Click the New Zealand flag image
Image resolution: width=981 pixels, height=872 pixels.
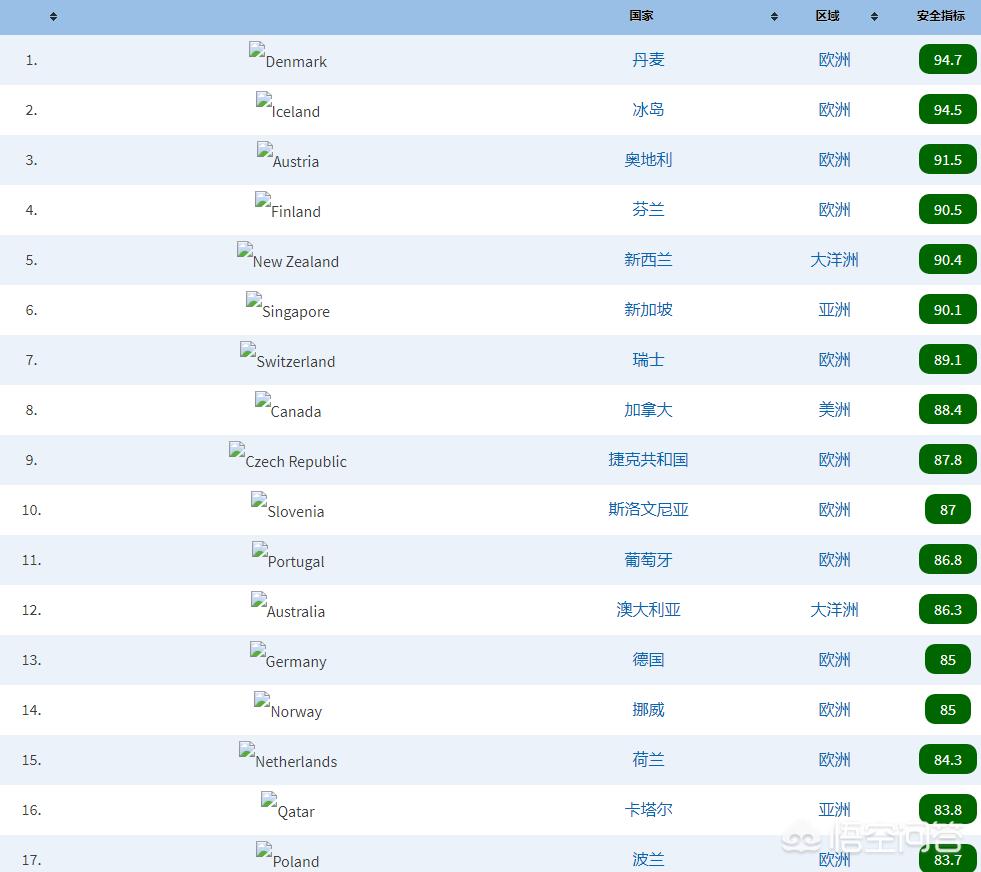pos(245,250)
